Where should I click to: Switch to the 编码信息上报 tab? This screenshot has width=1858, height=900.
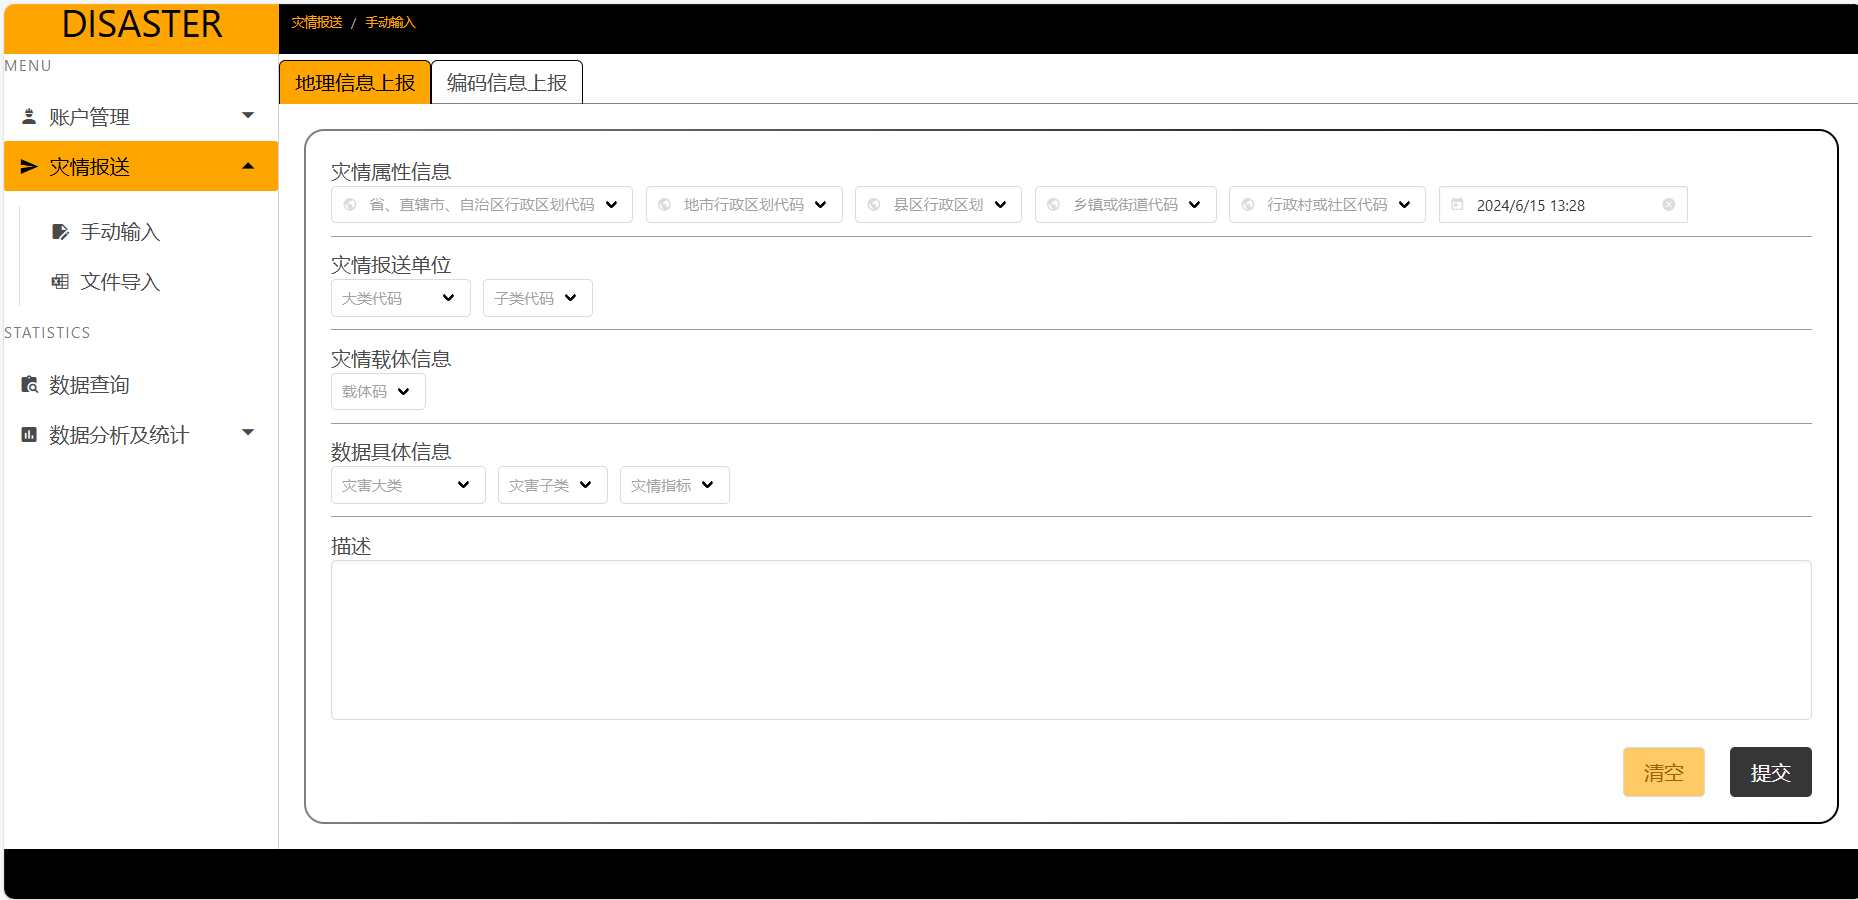point(507,82)
